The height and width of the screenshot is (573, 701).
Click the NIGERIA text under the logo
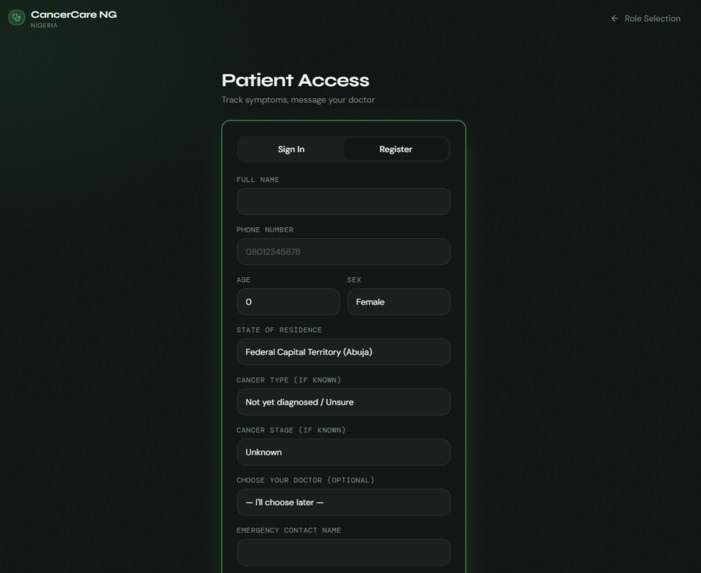coord(44,25)
